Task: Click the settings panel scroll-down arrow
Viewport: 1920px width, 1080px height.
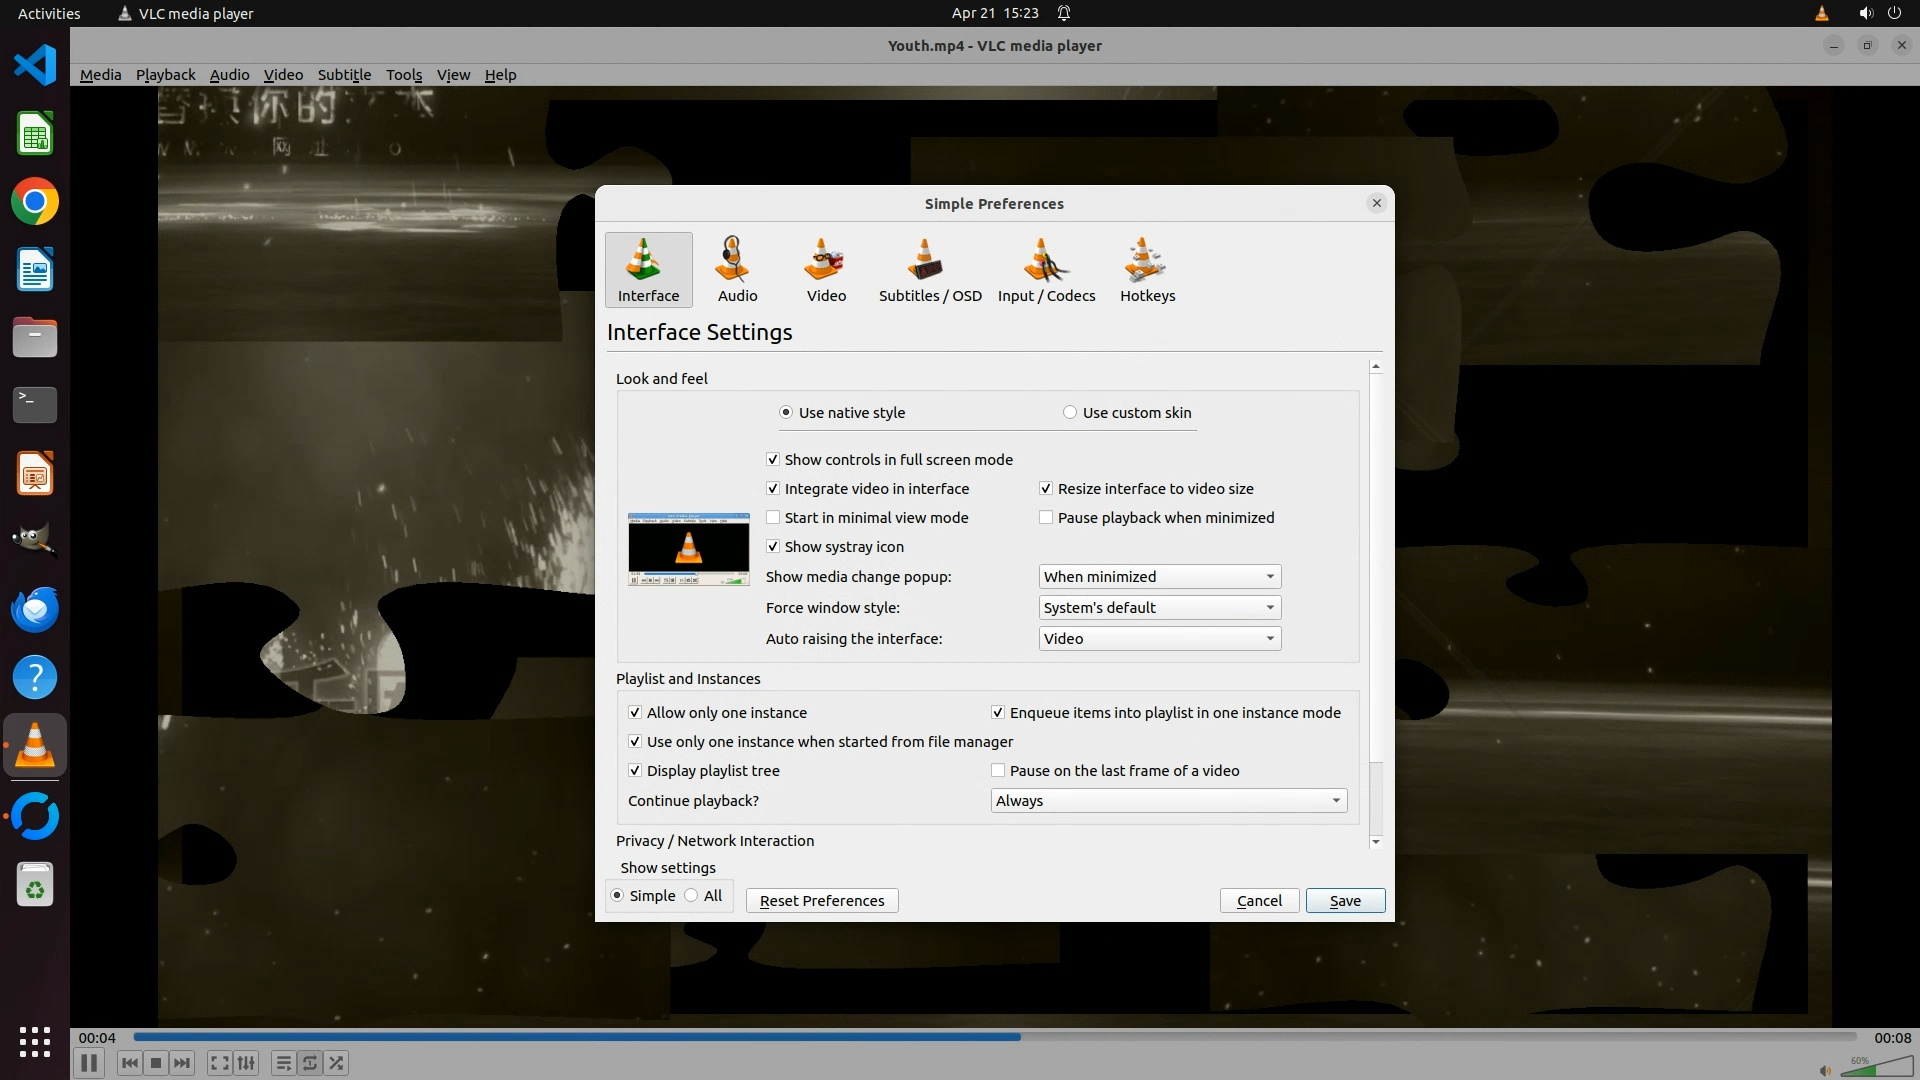Action: [1376, 842]
